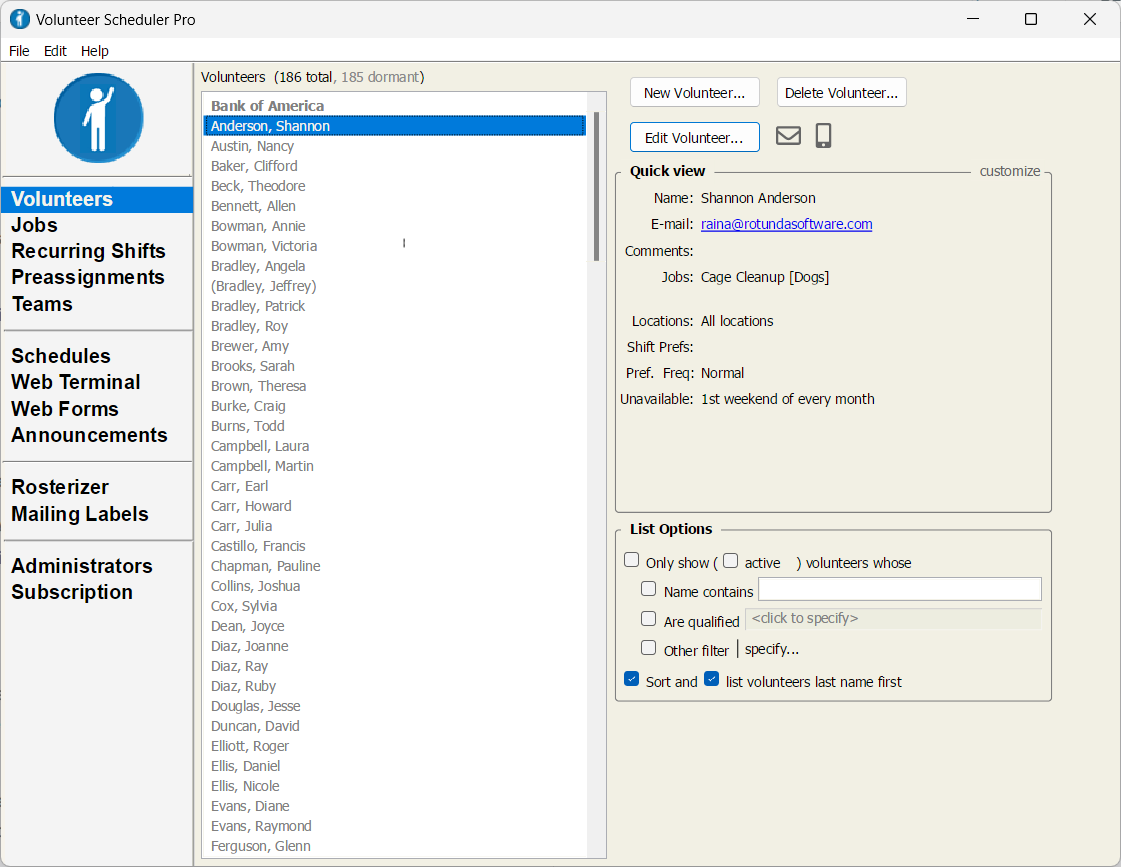1121x867 pixels.
Task: Open Recurring Shifts section
Action: coord(89,251)
